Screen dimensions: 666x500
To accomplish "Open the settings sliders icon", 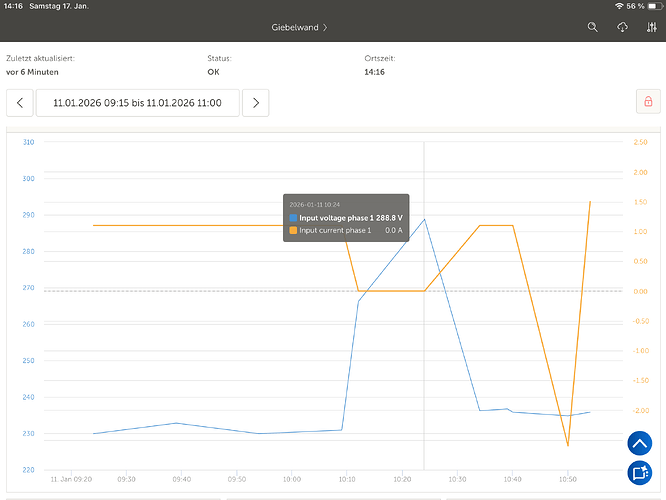I will tap(650, 28).
